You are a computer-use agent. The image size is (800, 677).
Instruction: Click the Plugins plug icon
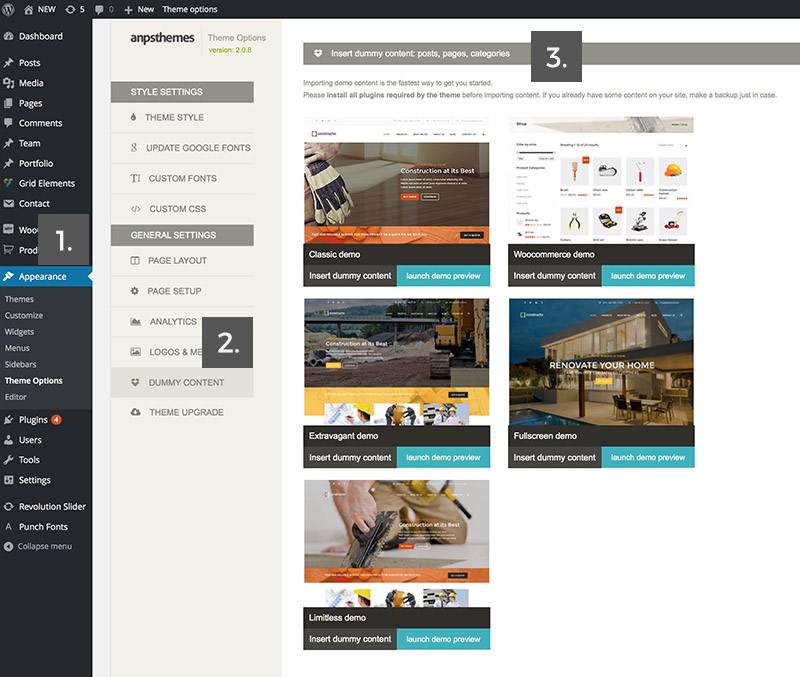[8, 420]
